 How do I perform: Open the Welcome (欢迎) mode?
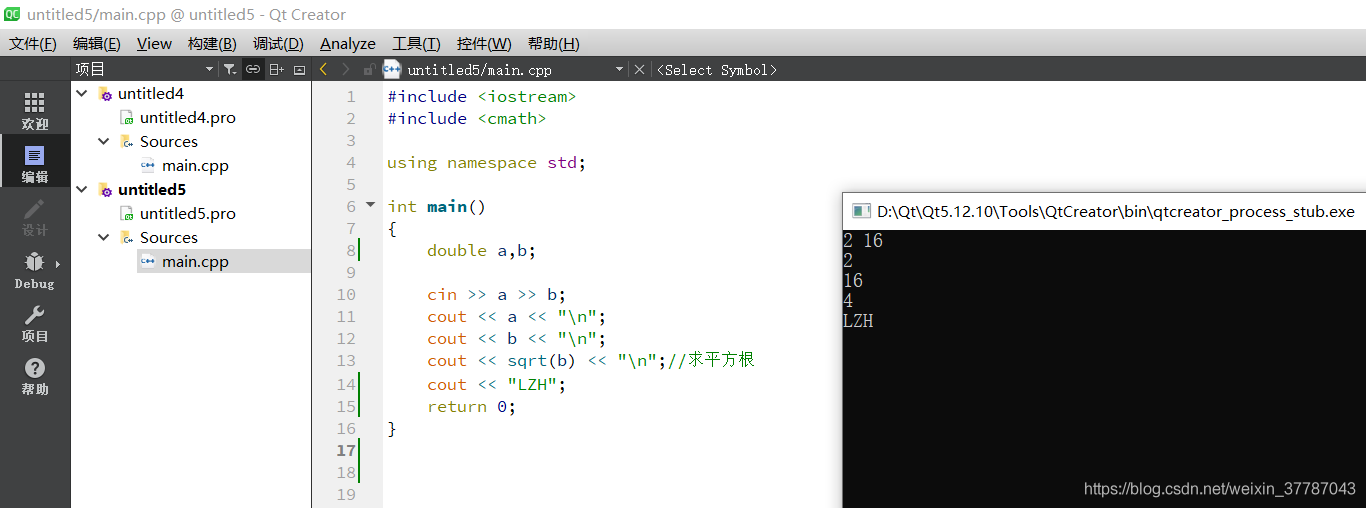(35, 110)
